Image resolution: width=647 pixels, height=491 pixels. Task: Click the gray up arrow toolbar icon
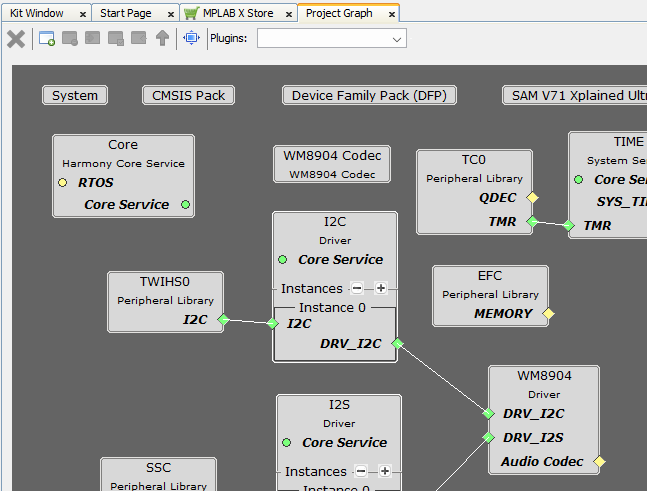pyautogui.click(x=162, y=39)
